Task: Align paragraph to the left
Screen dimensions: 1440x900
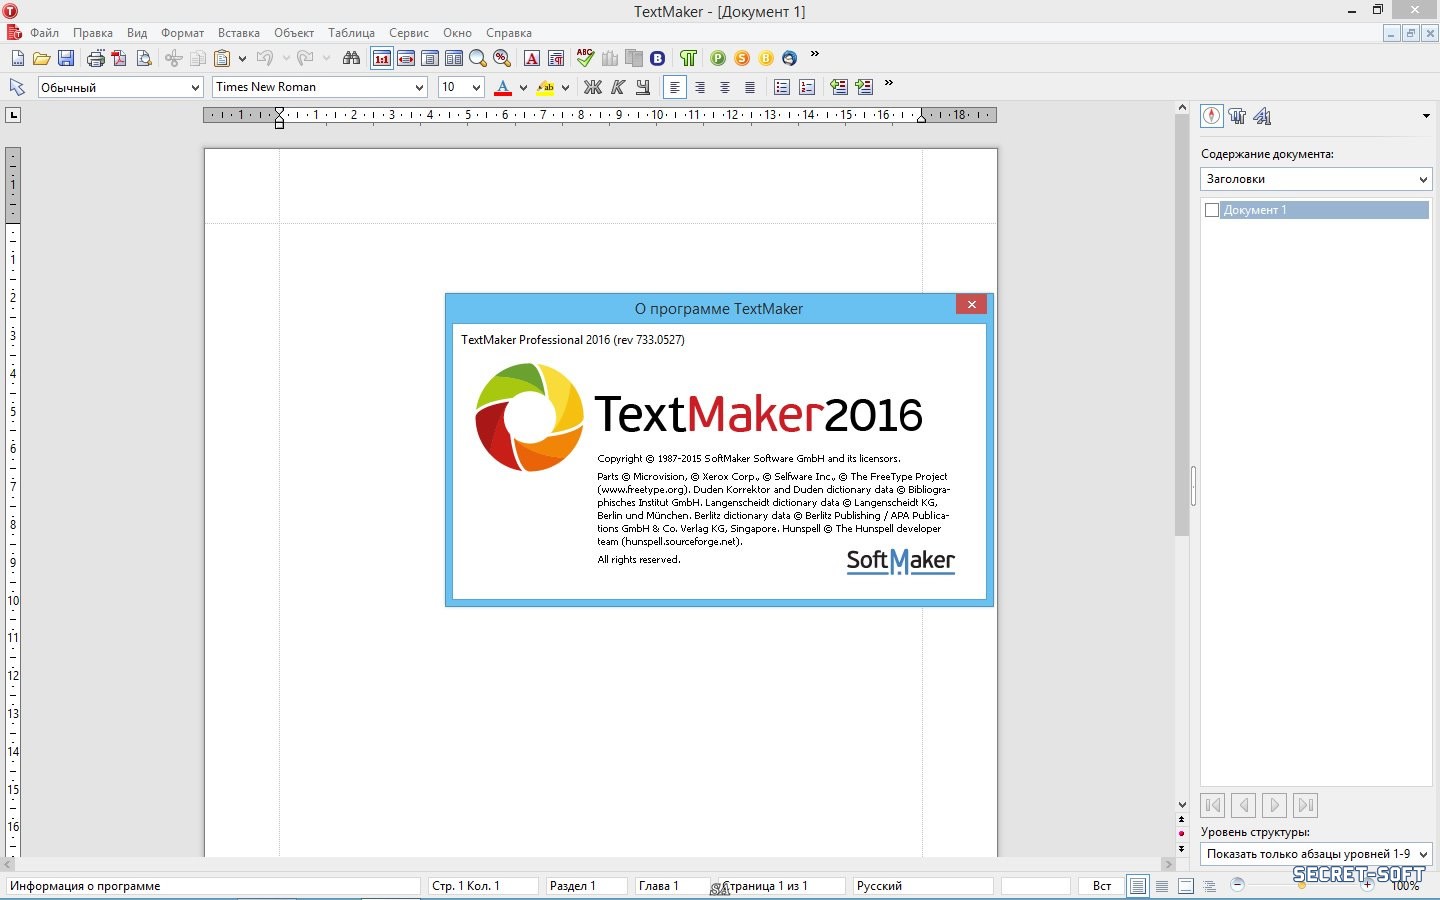Action: click(675, 87)
